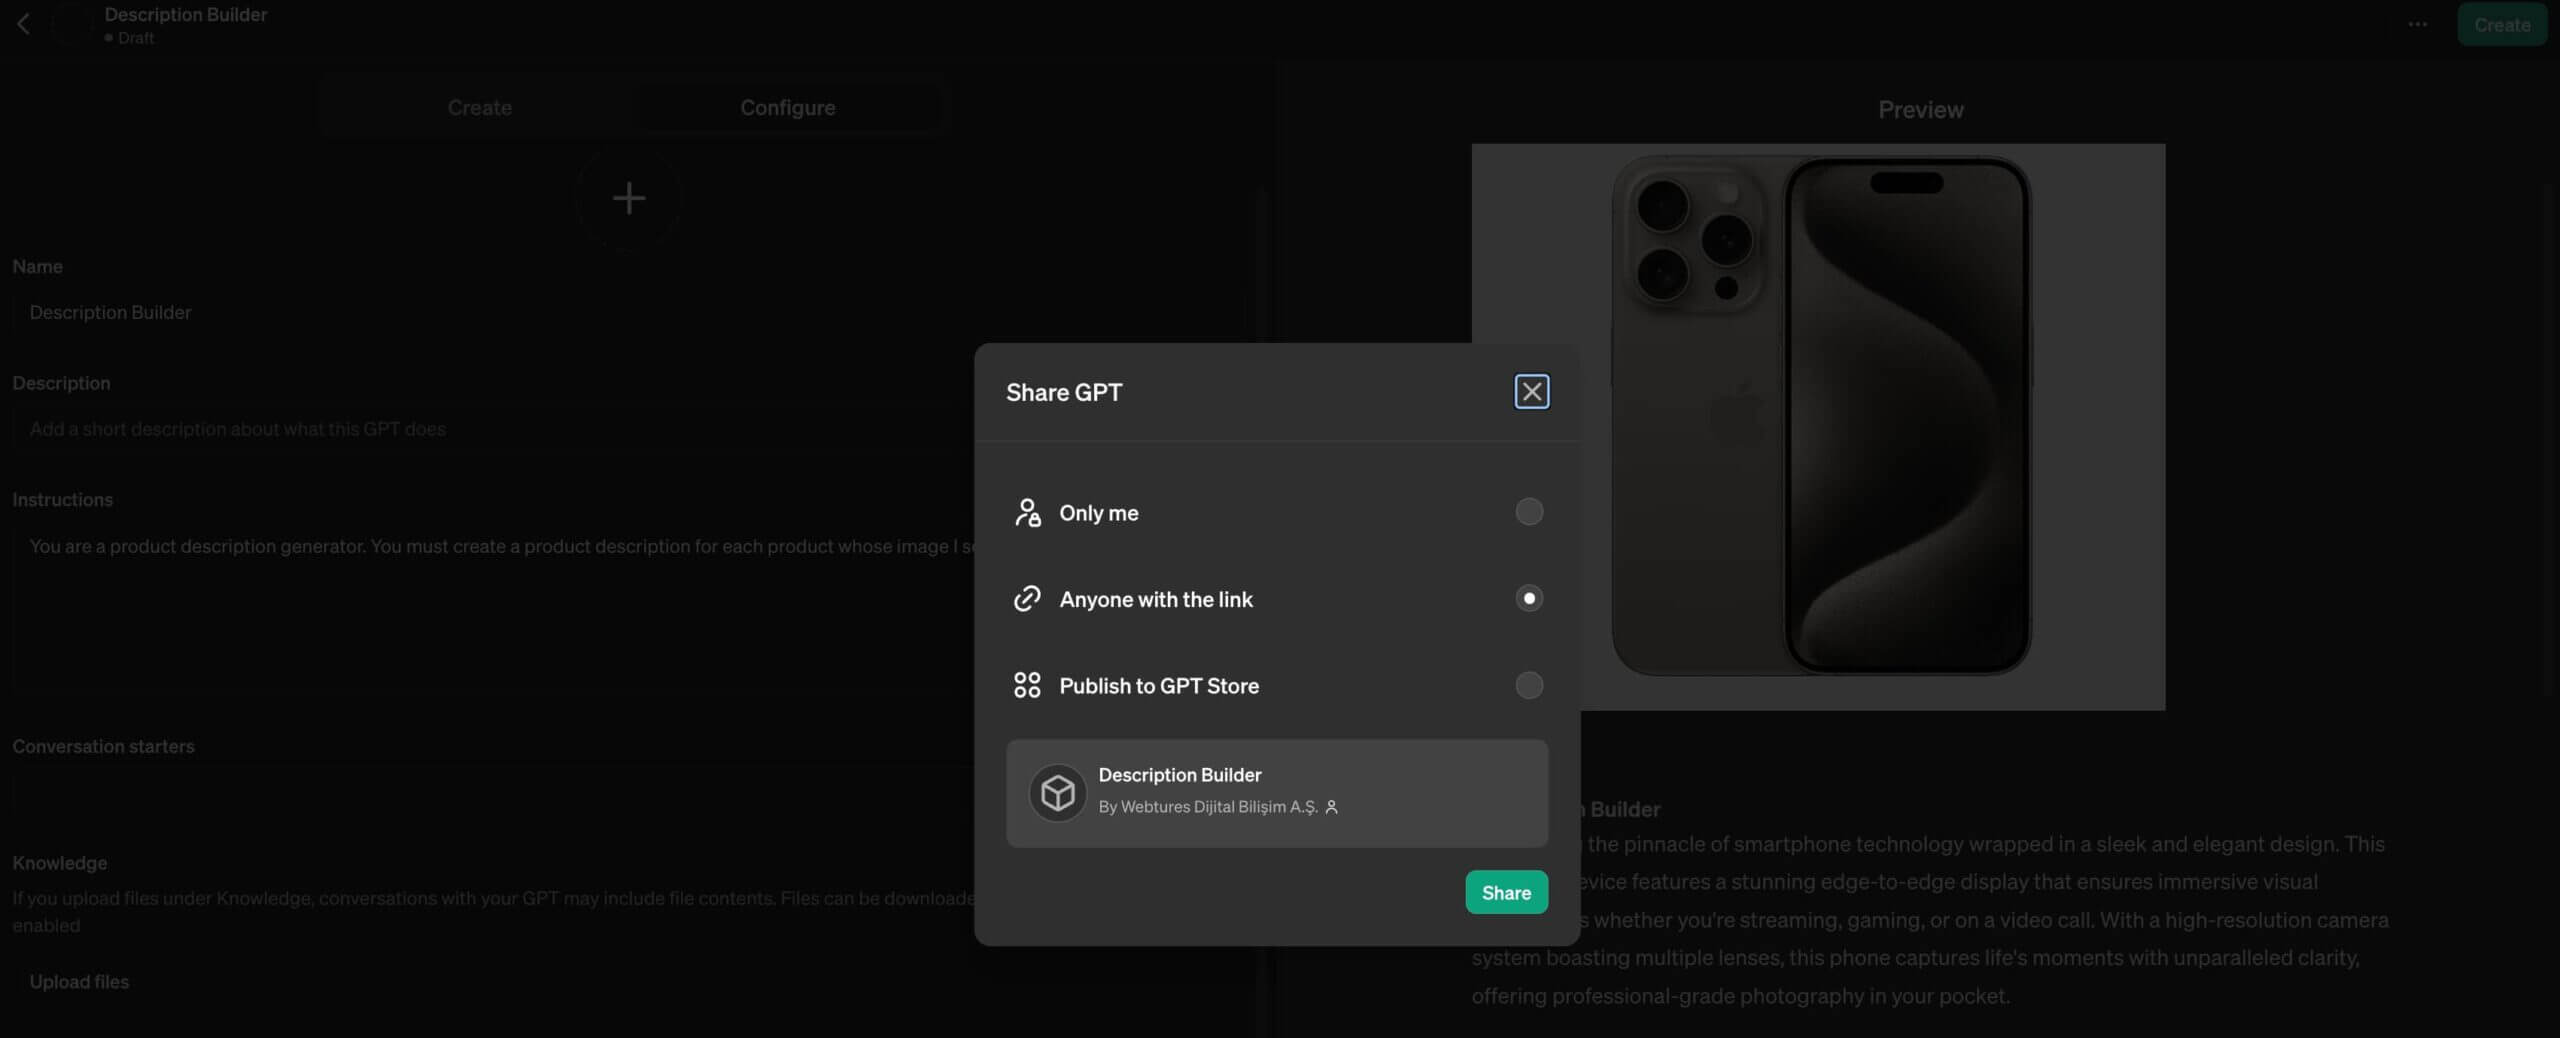Screen dimensions: 2560x1038
Task: Go back using the top-left arrow
Action: coord(24,25)
